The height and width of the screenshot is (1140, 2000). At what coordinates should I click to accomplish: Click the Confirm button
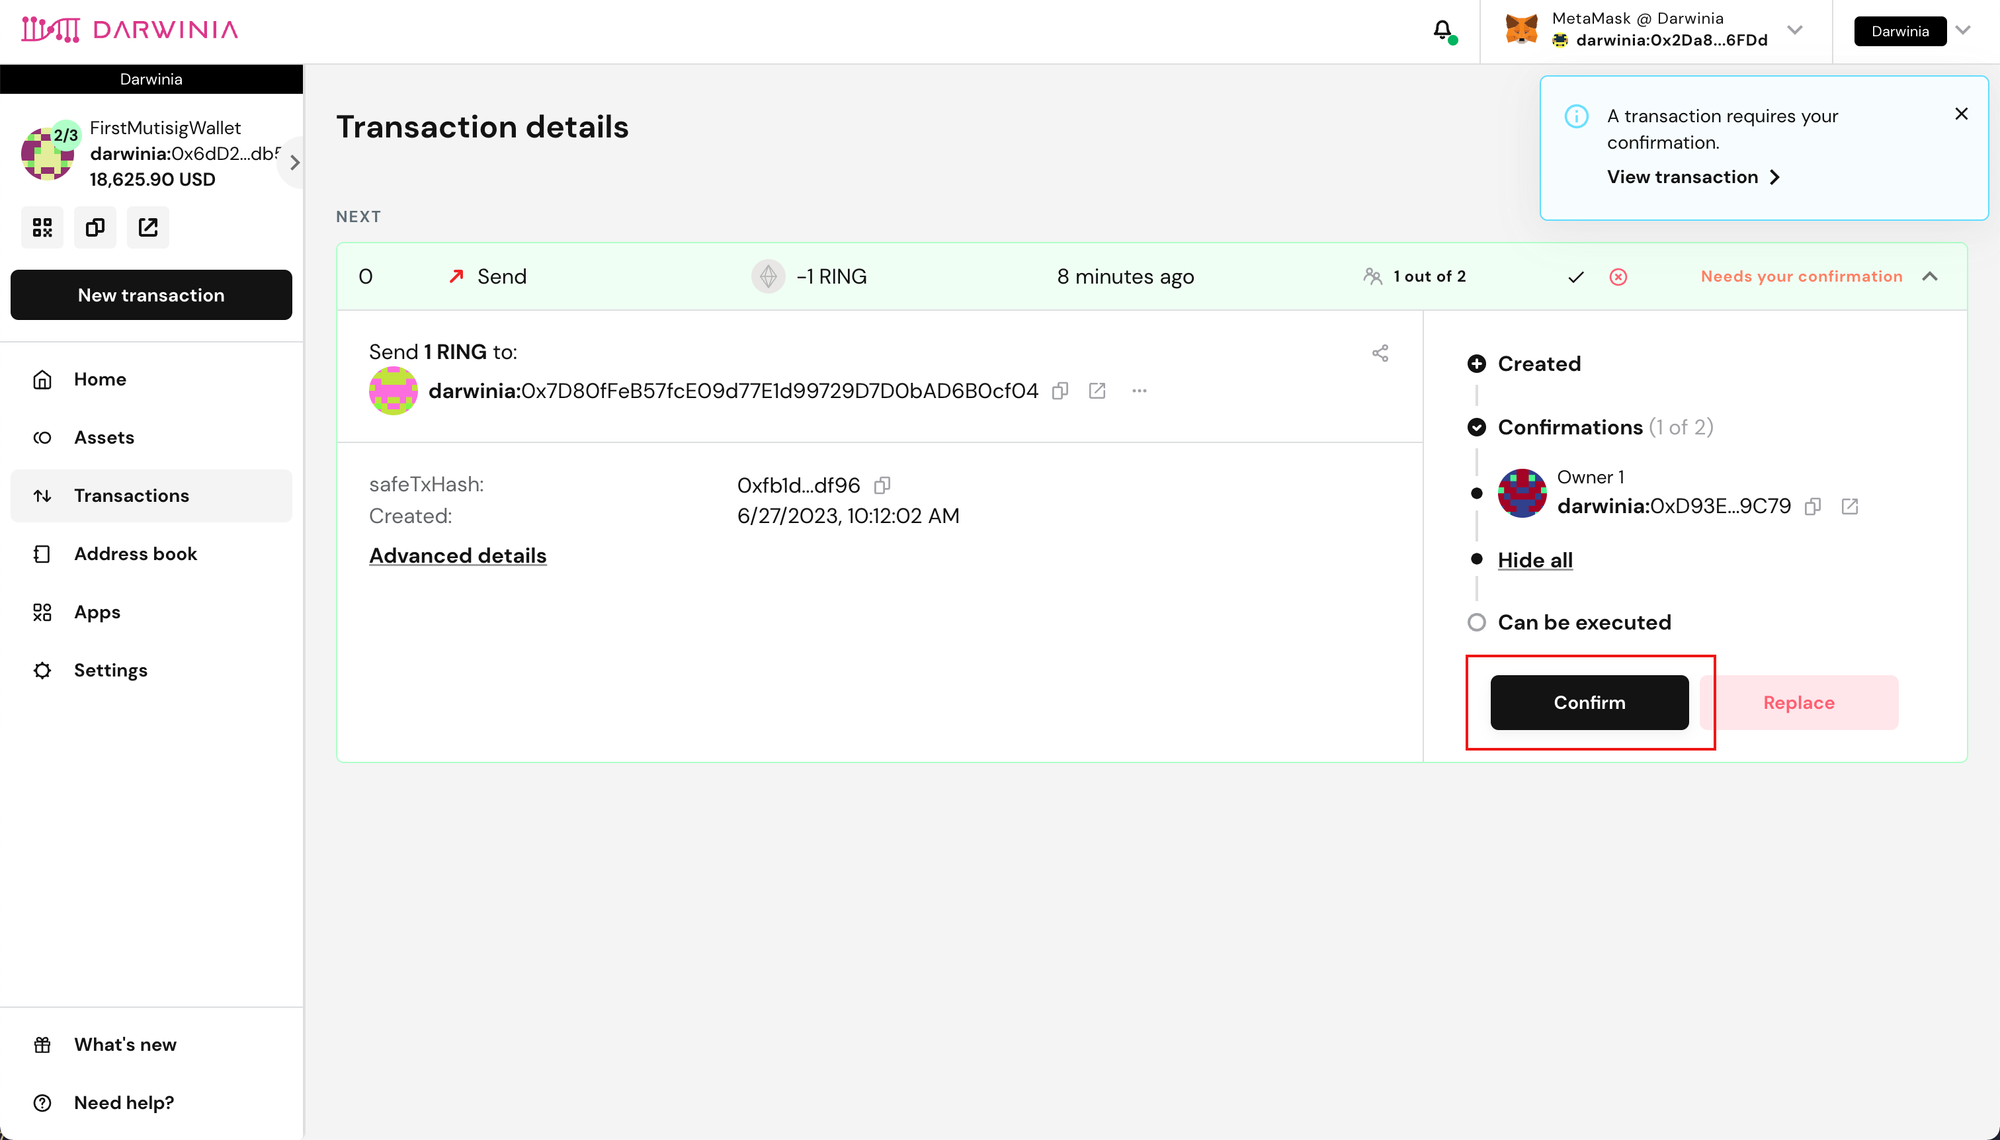point(1589,702)
